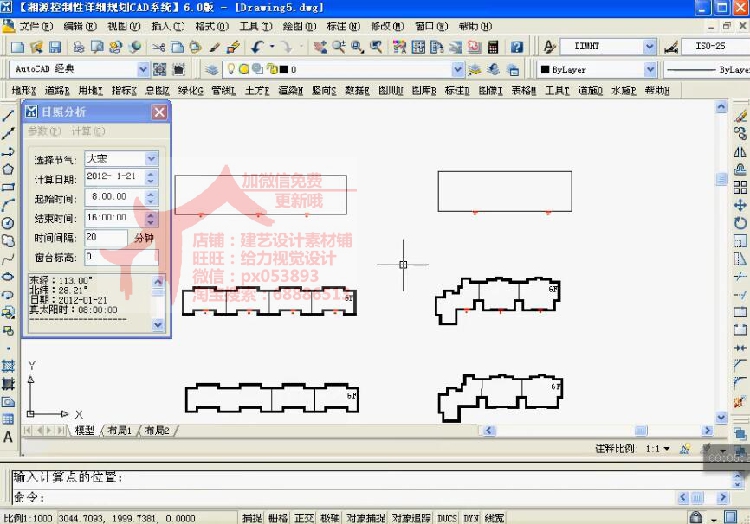Select the Multiline Text A tool
750x524 pixels.
tap(8, 437)
